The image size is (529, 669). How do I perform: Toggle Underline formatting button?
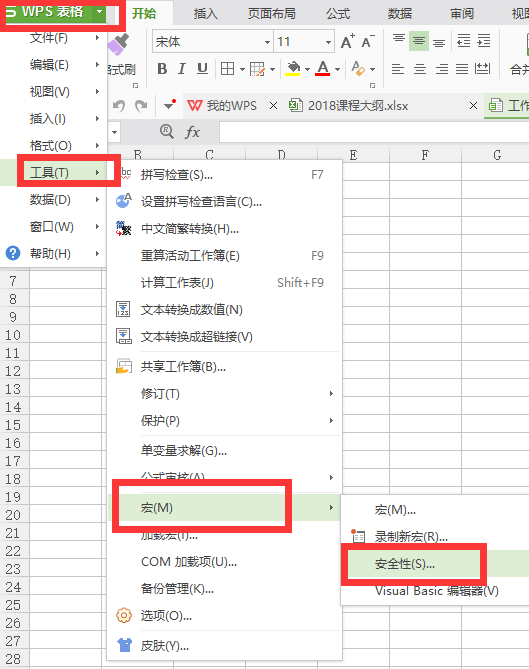point(202,68)
